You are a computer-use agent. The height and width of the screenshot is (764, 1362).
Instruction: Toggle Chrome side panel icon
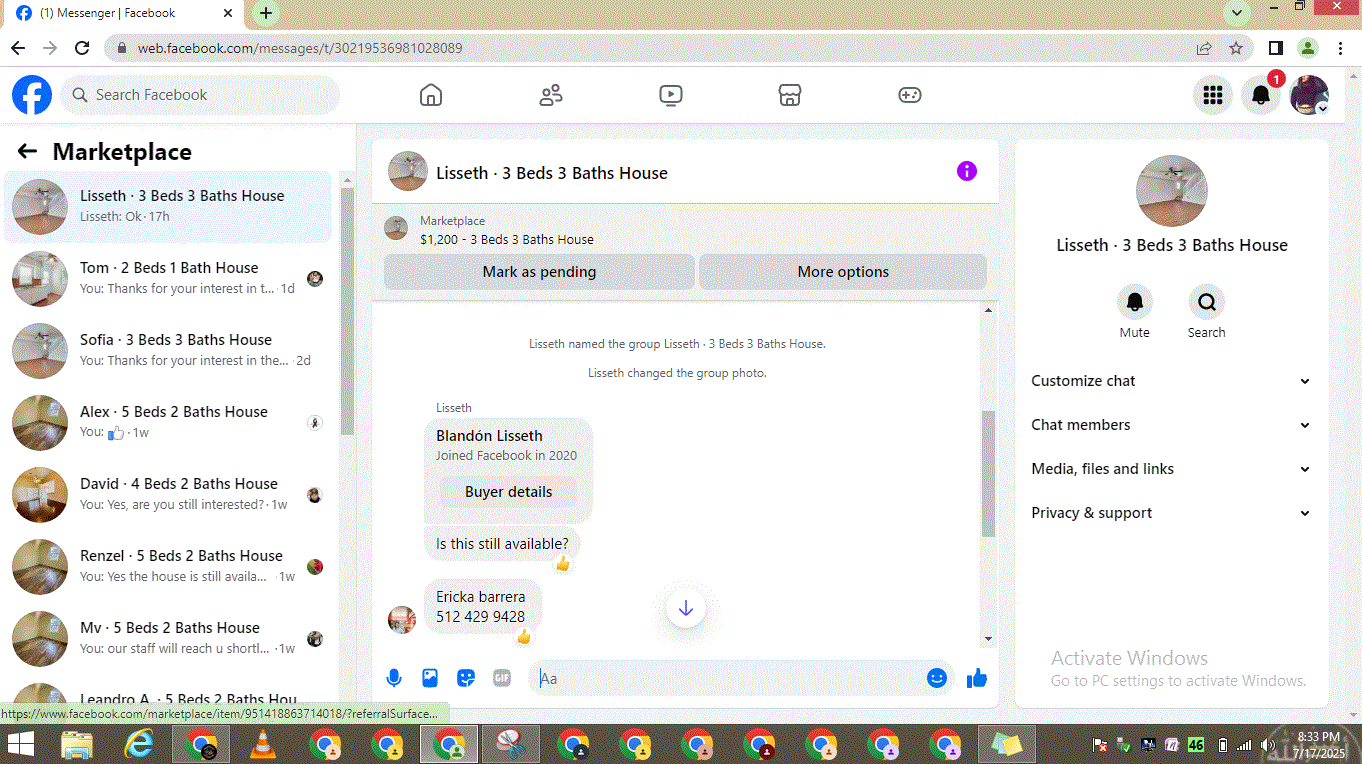pos(1276,48)
